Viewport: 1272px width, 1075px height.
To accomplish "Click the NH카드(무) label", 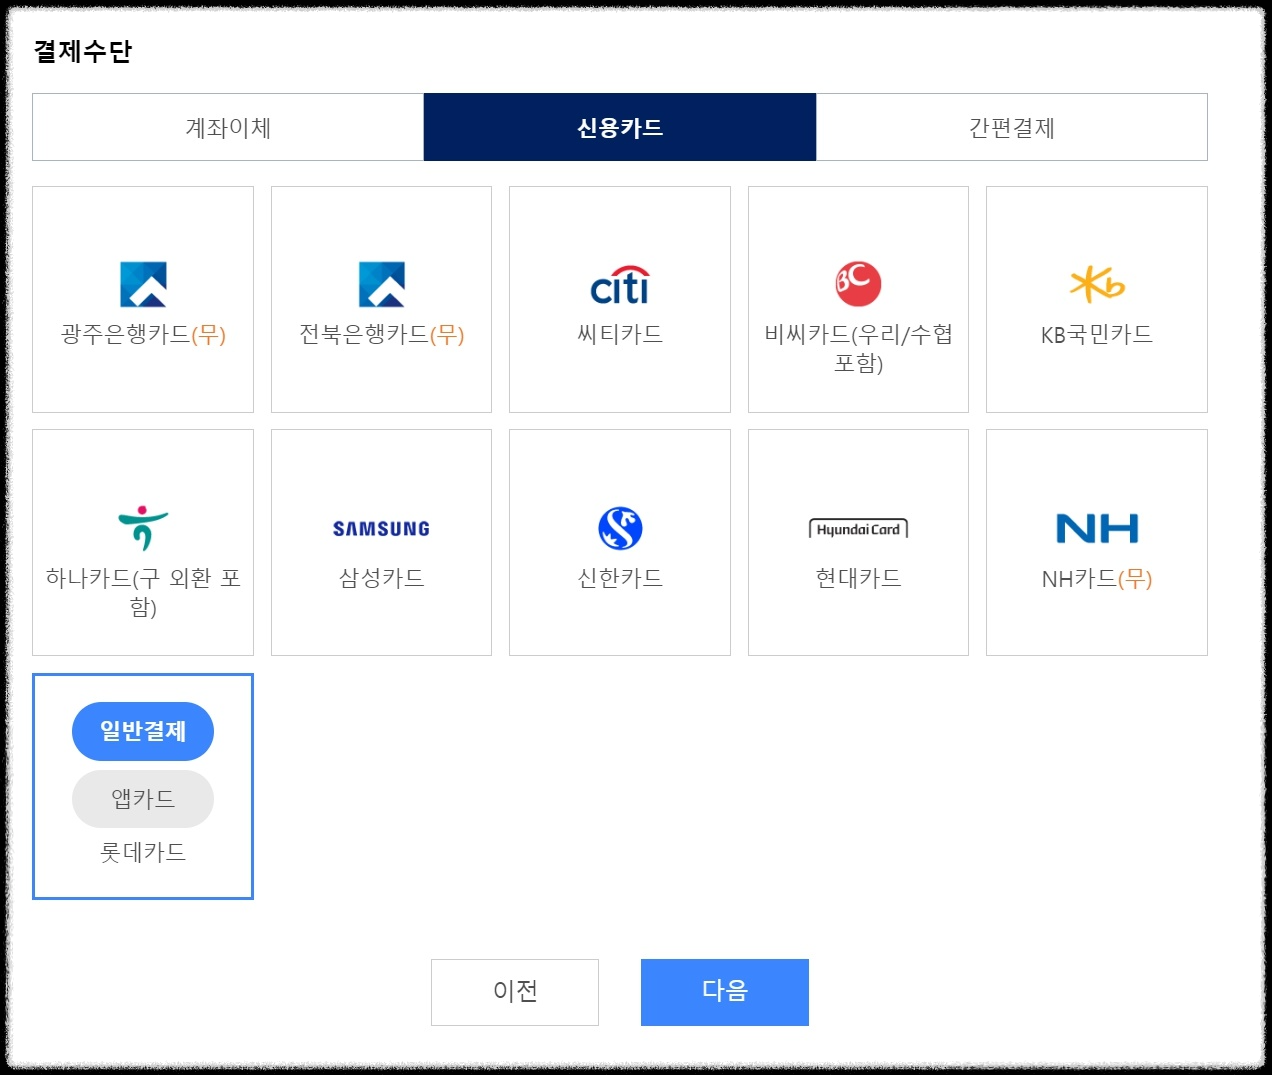I will point(1097,579).
